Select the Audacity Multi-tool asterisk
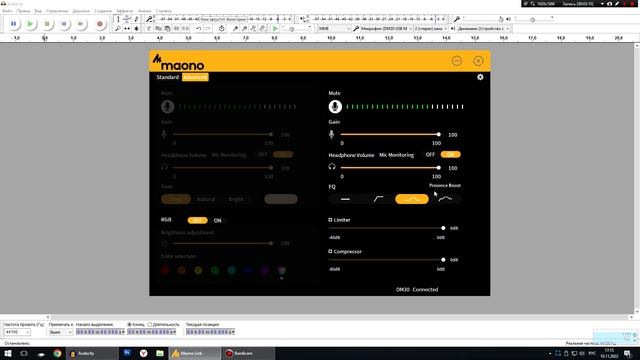This screenshot has width=640, height=360. click(x=136, y=29)
